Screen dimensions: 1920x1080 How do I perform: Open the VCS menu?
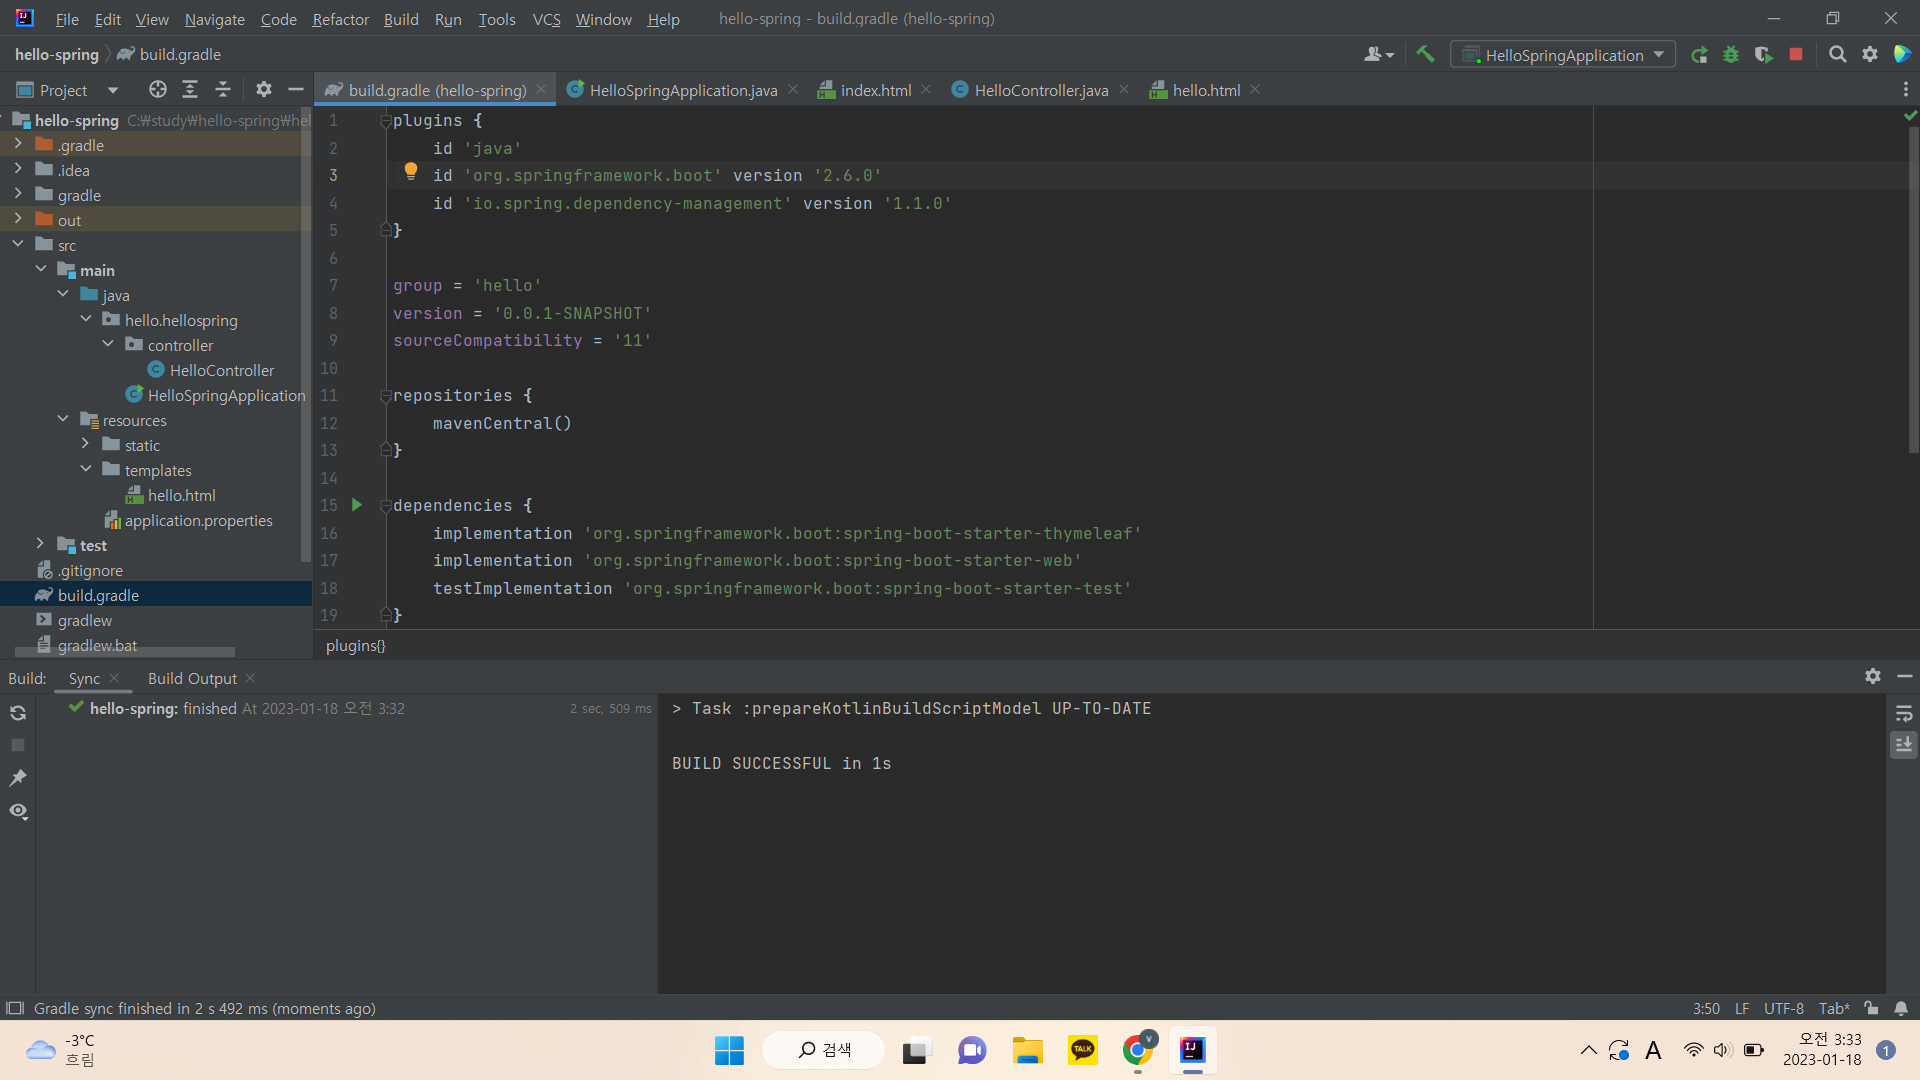[x=546, y=19]
